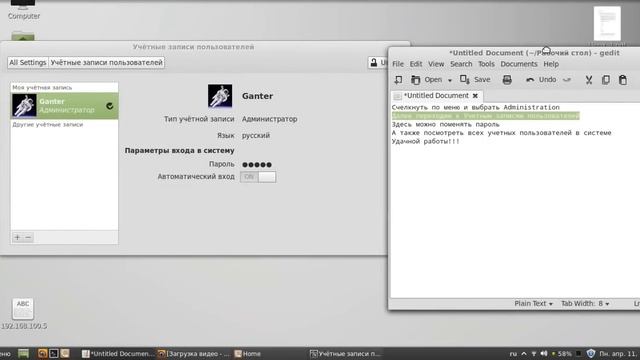Open the Tab Width dropdown
The image size is (640, 360).
[x=585, y=304]
